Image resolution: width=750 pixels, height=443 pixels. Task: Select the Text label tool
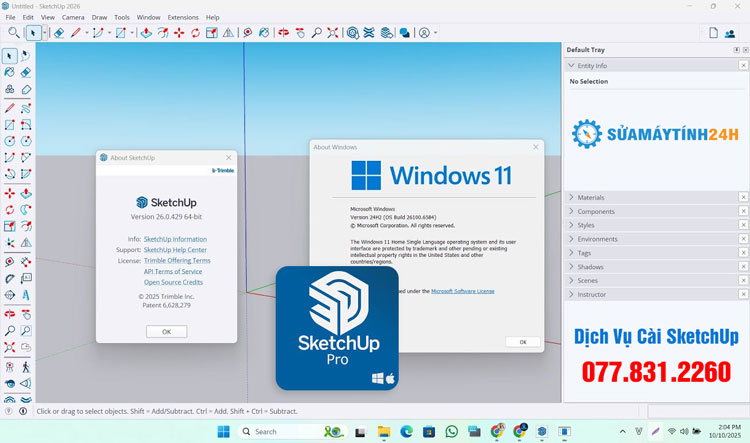click(x=26, y=278)
